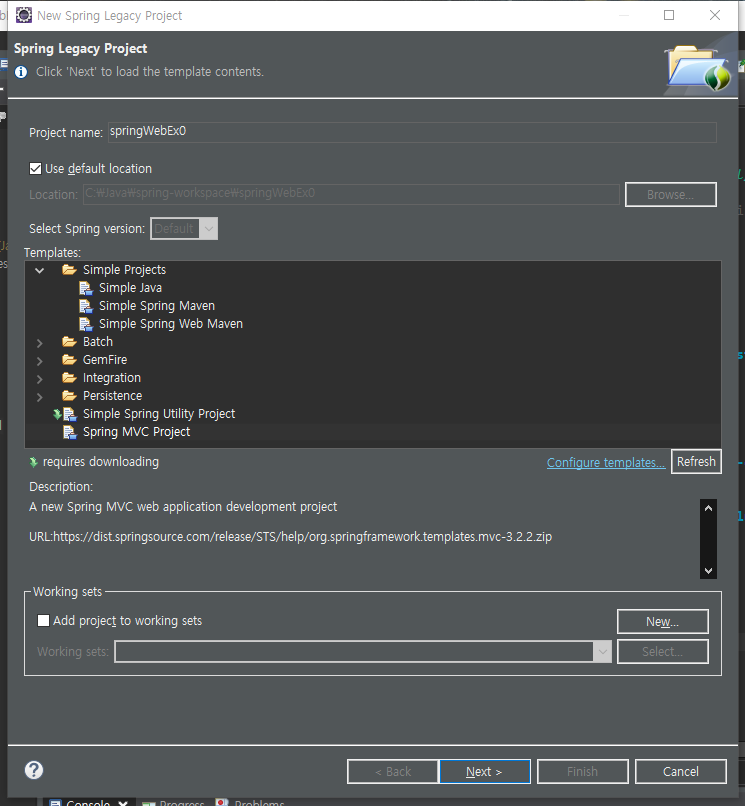Close the New Spring Legacy Project dialog
This screenshot has height=806, width=745.
click(x=715, y=15)
